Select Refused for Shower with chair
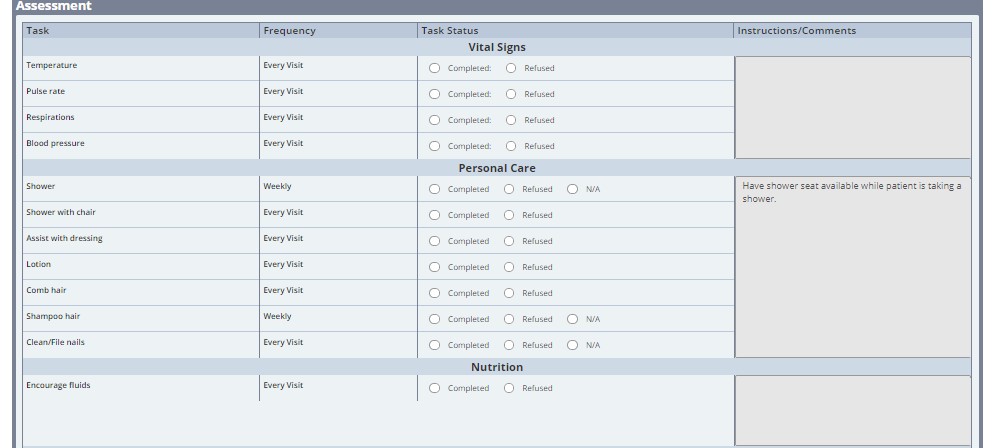This screenshot has height=448, width=998. pyautogui.click(x=509, y=215)
